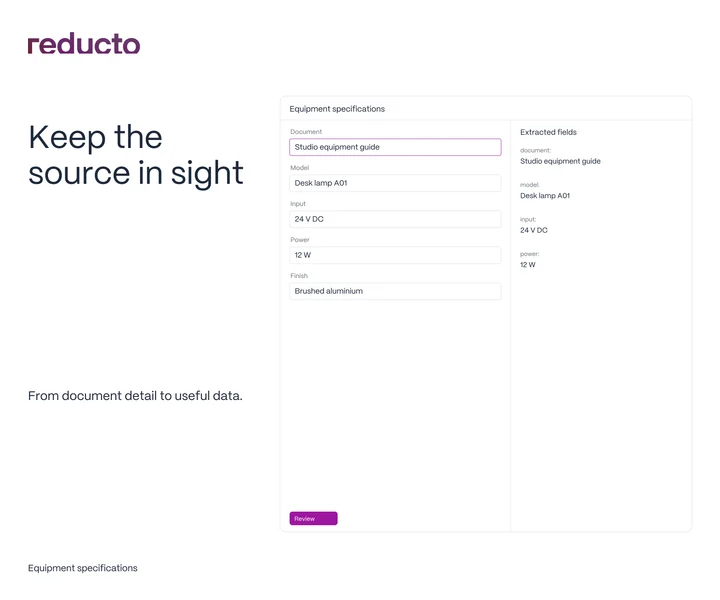
Task: Click the Finish label above the last field
Action: coord(299,276)
